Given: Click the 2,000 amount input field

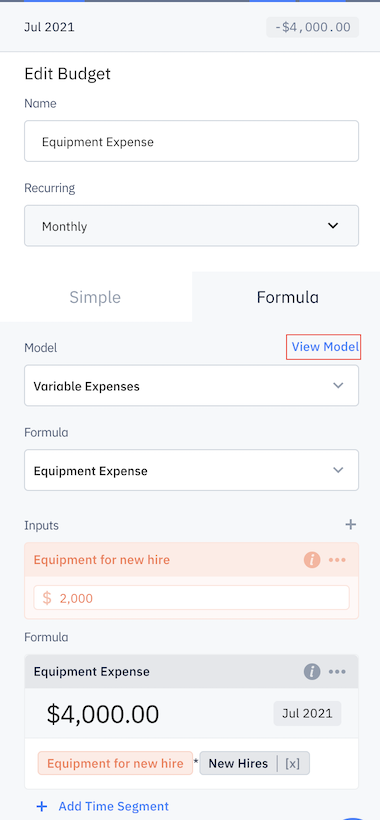Looking at the screenshot, I should pyautogui.click(x=191, y=598).
